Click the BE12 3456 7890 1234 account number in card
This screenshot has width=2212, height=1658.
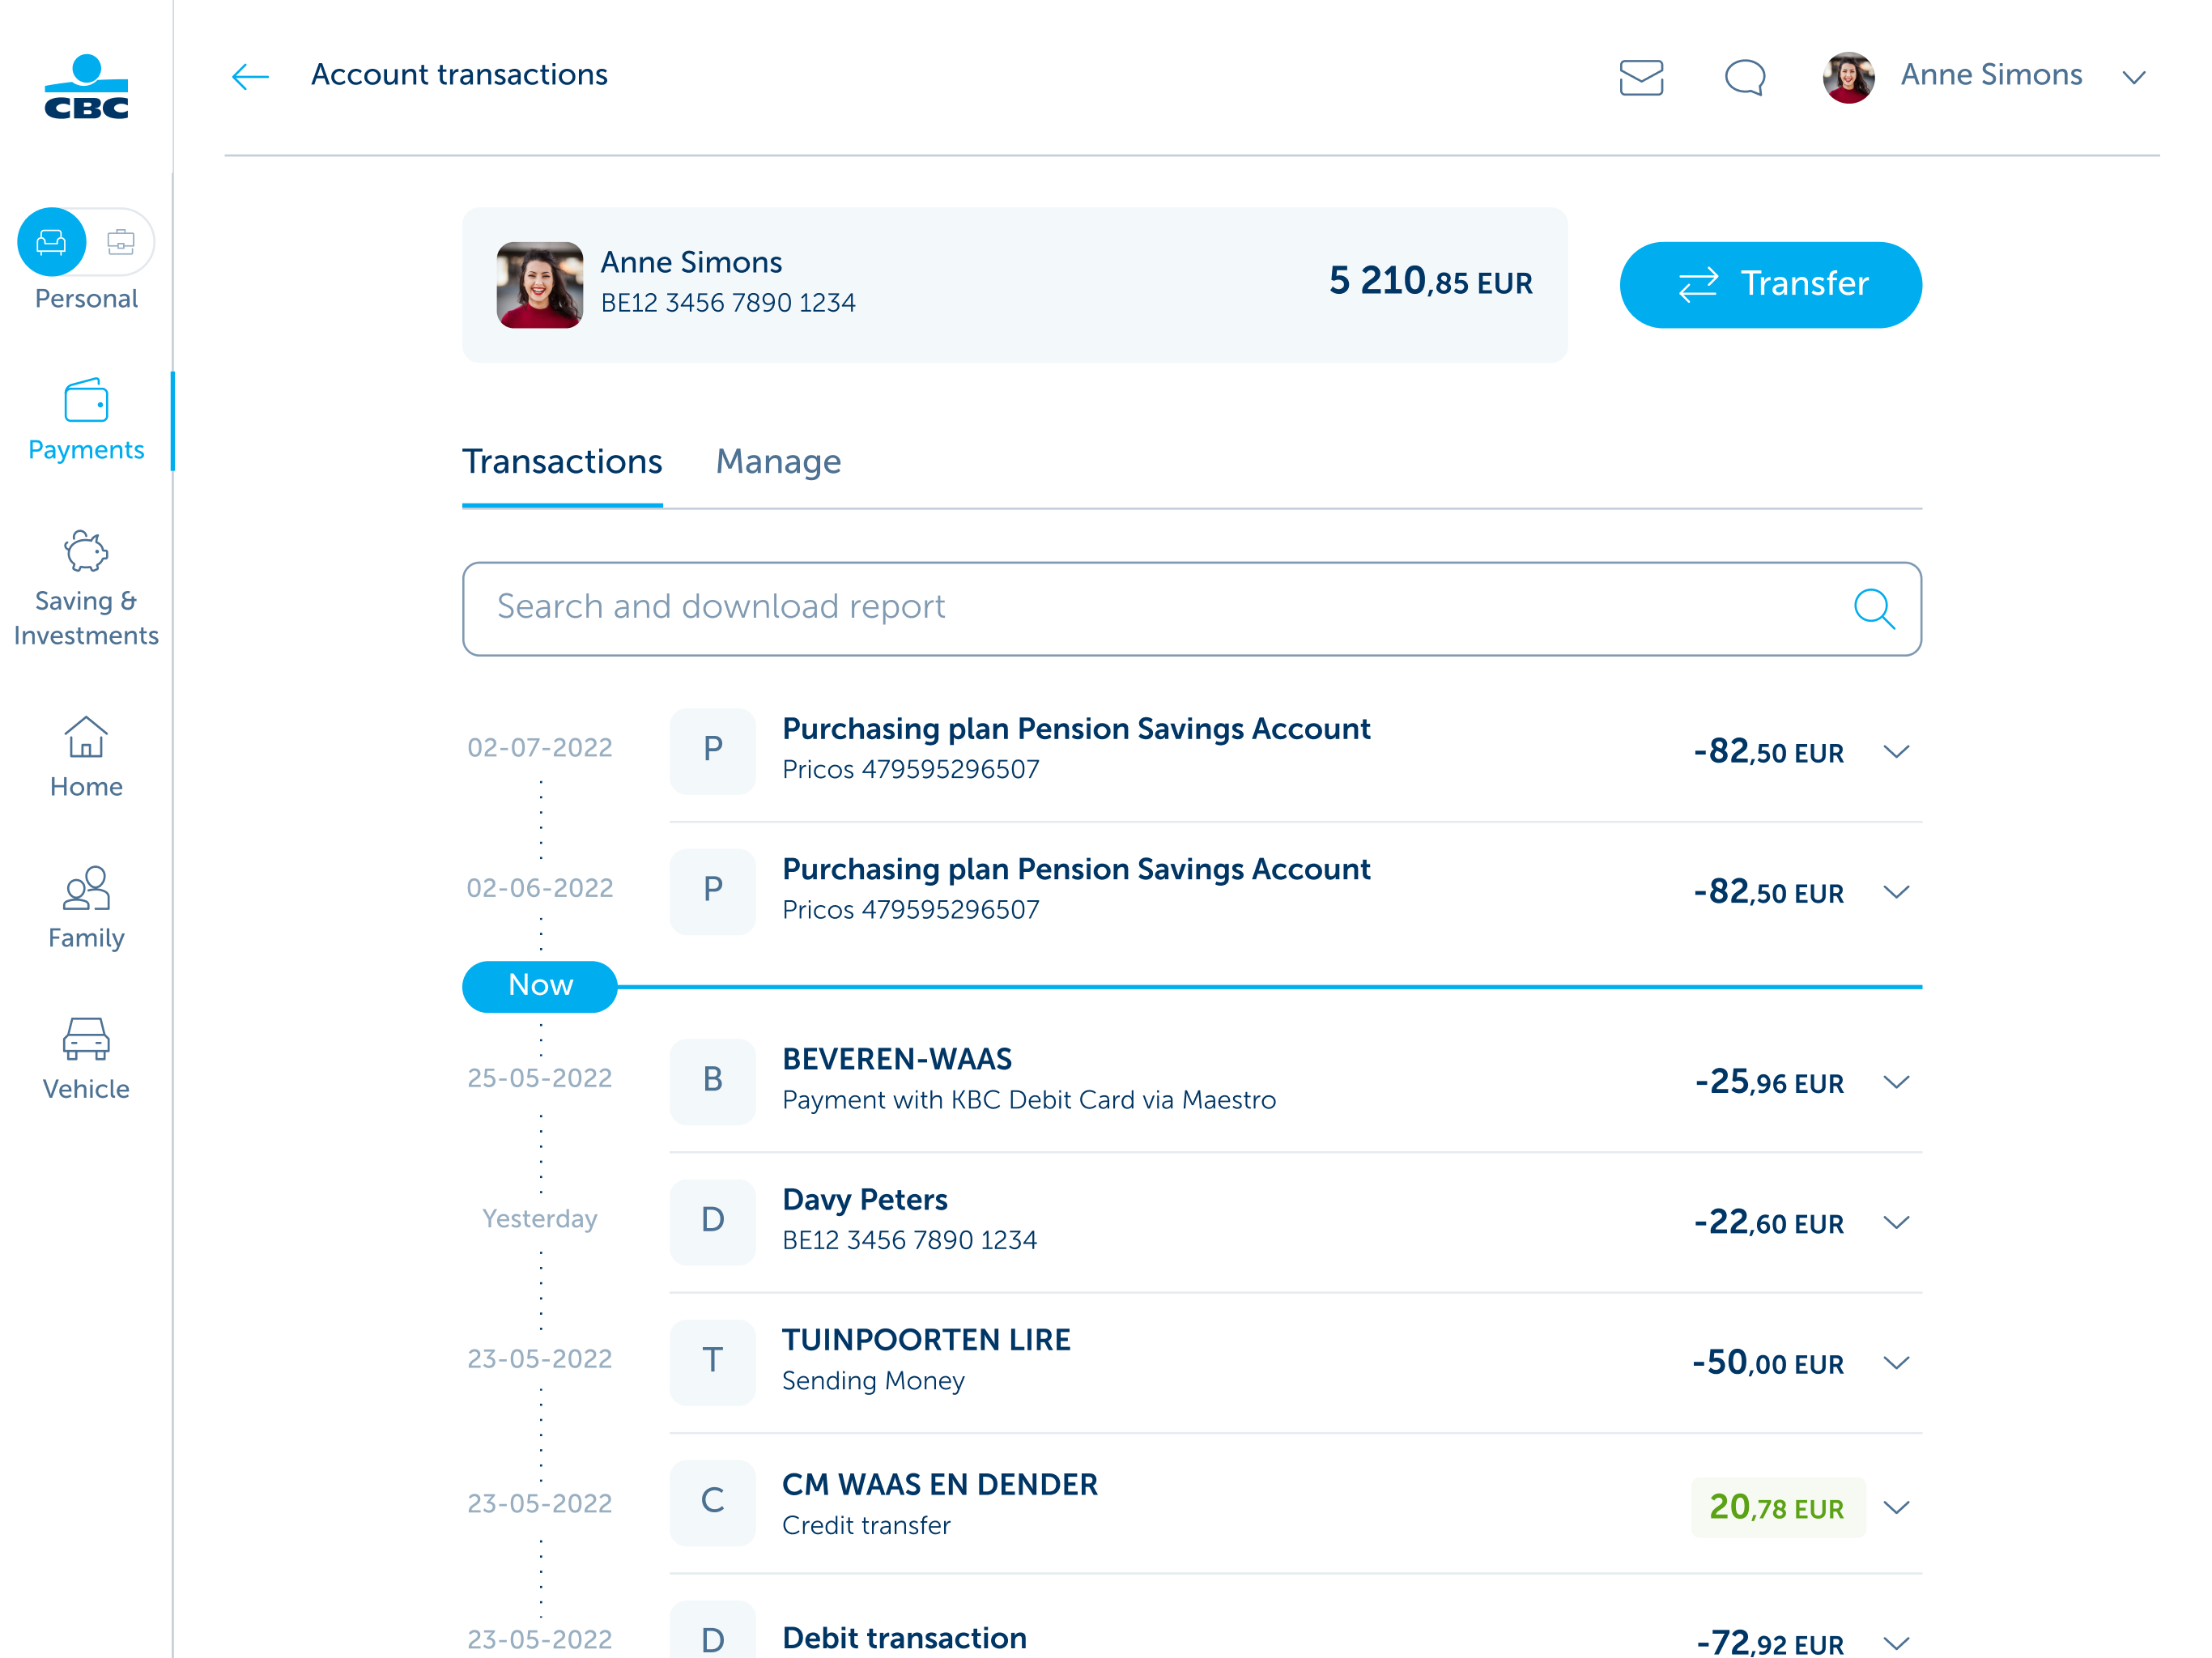click(x=728, y=303)
